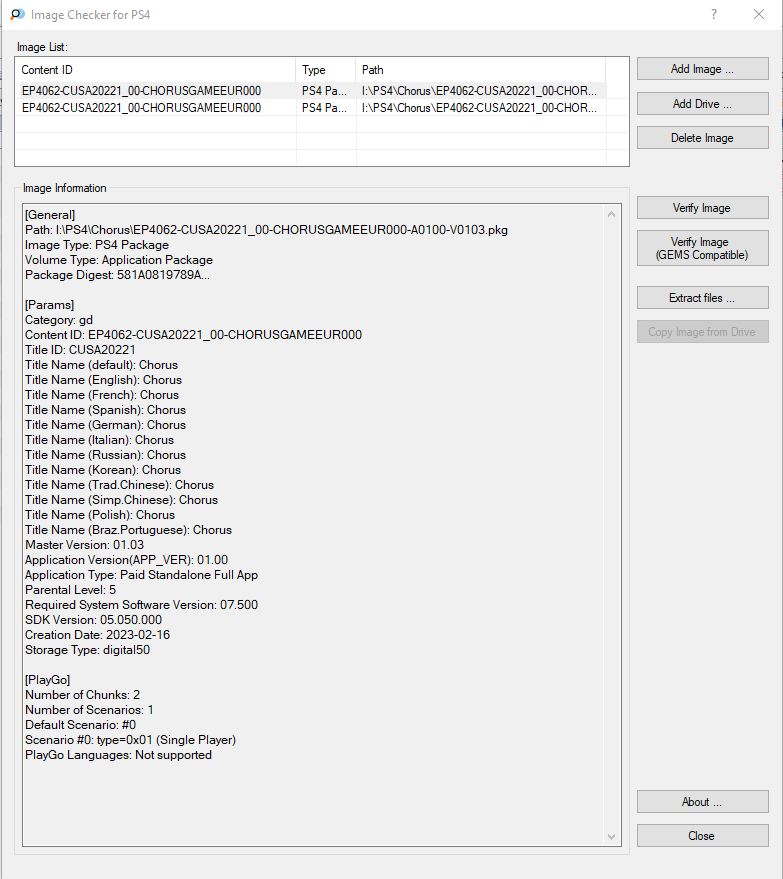Sort by Content ID column header
The height and width of the screenshot is (879, 783).
pos(155,70)
